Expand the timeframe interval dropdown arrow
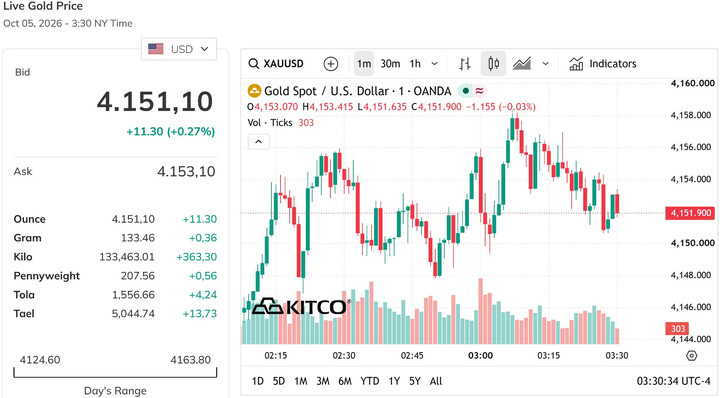 (434, 63)
